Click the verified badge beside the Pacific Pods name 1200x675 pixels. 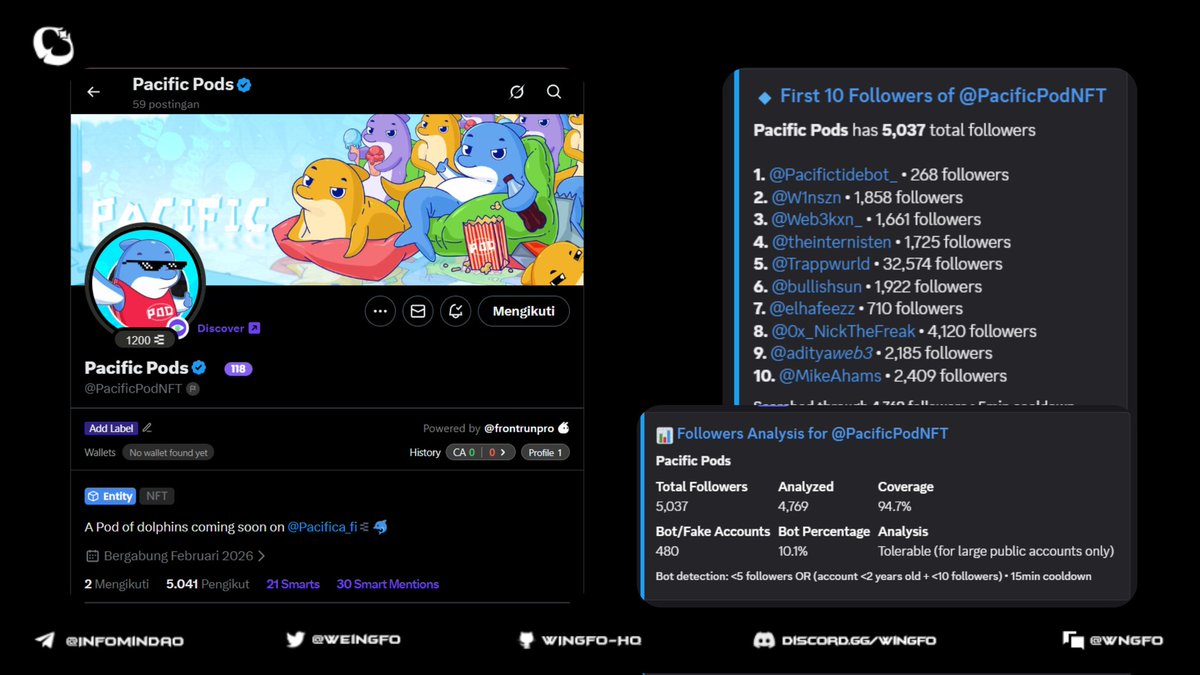pyautogui.click(x=200, y=367)
